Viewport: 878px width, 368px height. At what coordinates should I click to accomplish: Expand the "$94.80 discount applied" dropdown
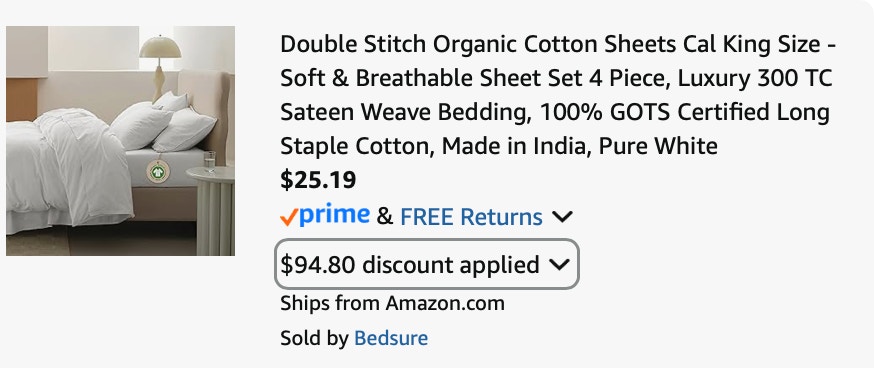pyautogui.click(x=427, y=264)
